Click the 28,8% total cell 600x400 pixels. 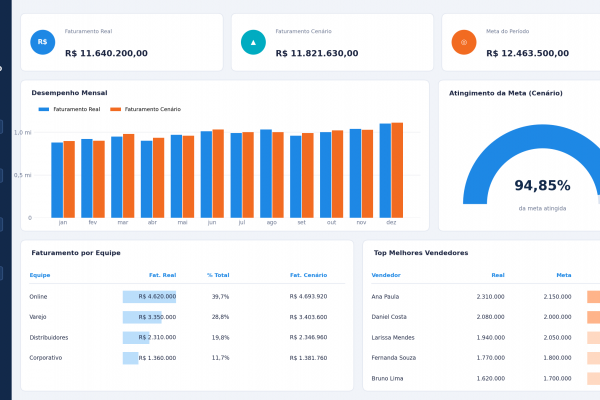click(220, 317)
